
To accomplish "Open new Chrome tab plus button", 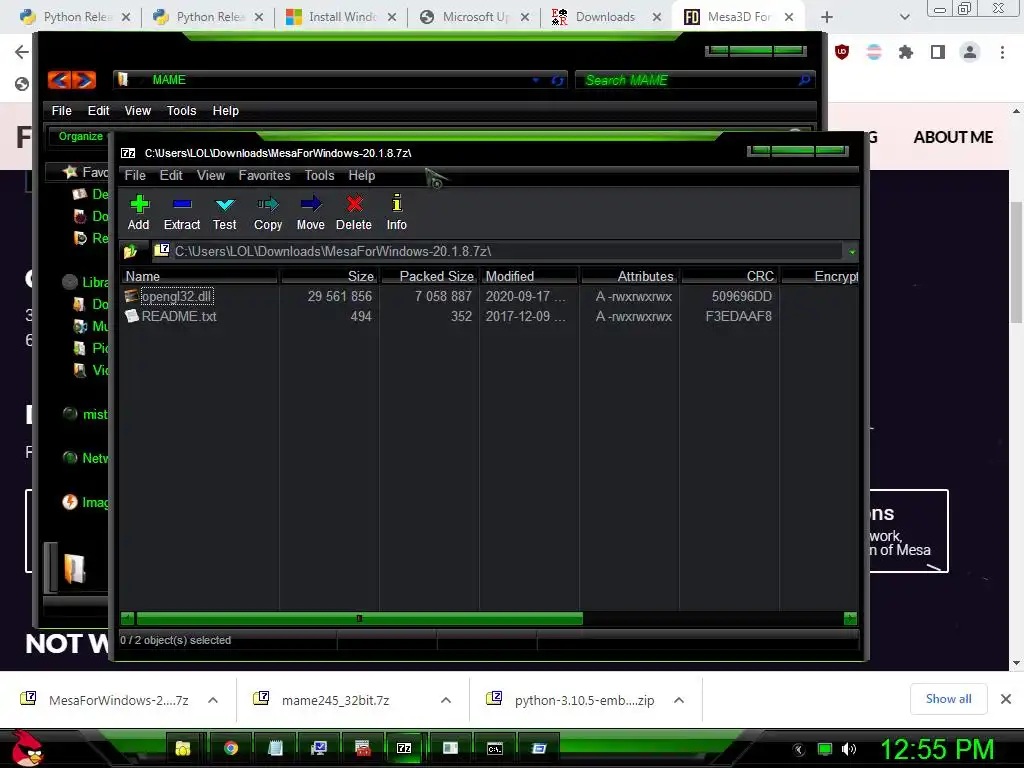I will (827, 17).
